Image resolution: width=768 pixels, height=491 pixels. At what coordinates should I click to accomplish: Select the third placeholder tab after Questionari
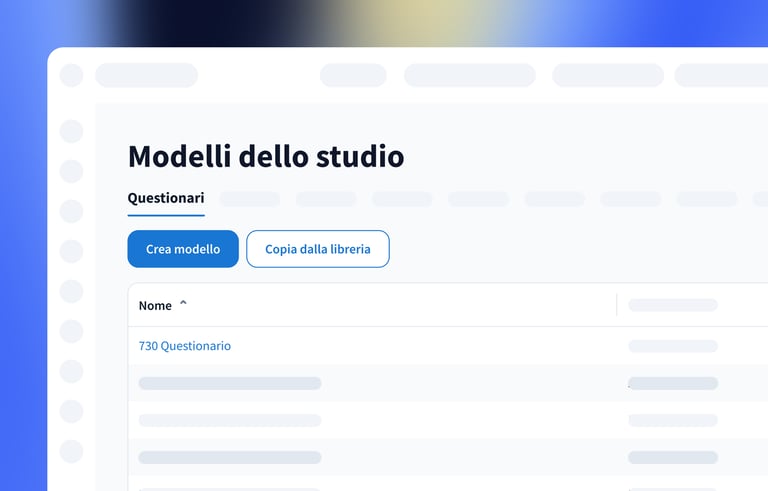coord(402,199)
